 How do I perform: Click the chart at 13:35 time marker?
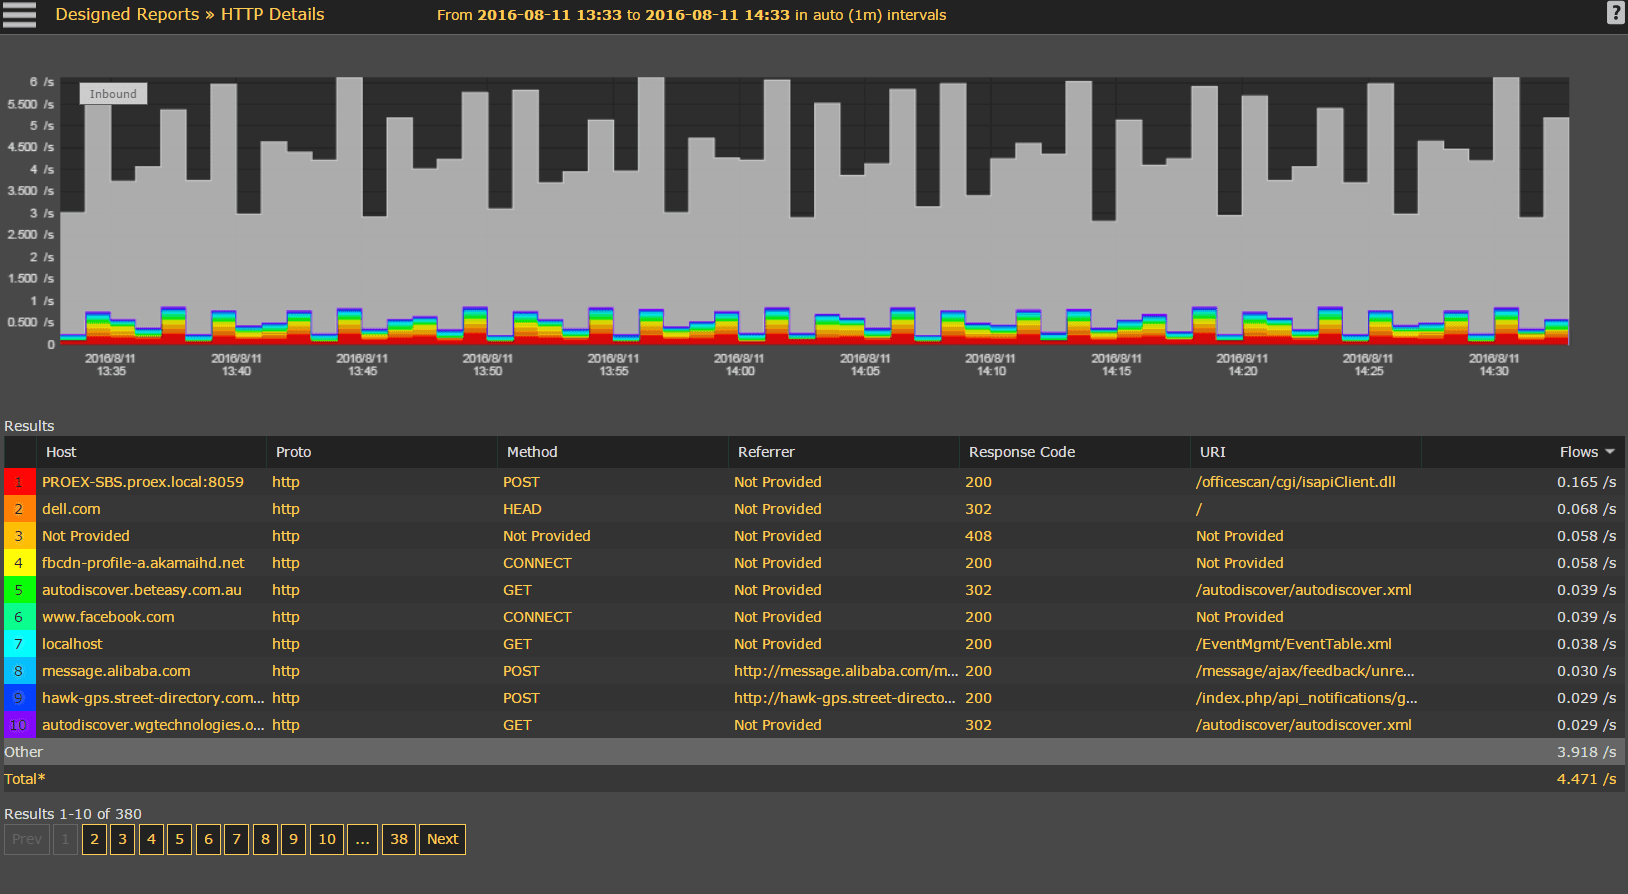coord(111,364)
